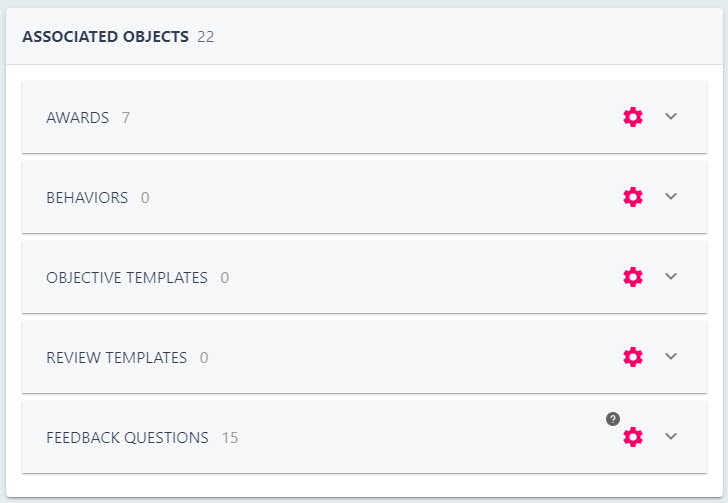Expand the Awards section chevron

(671, 116)
